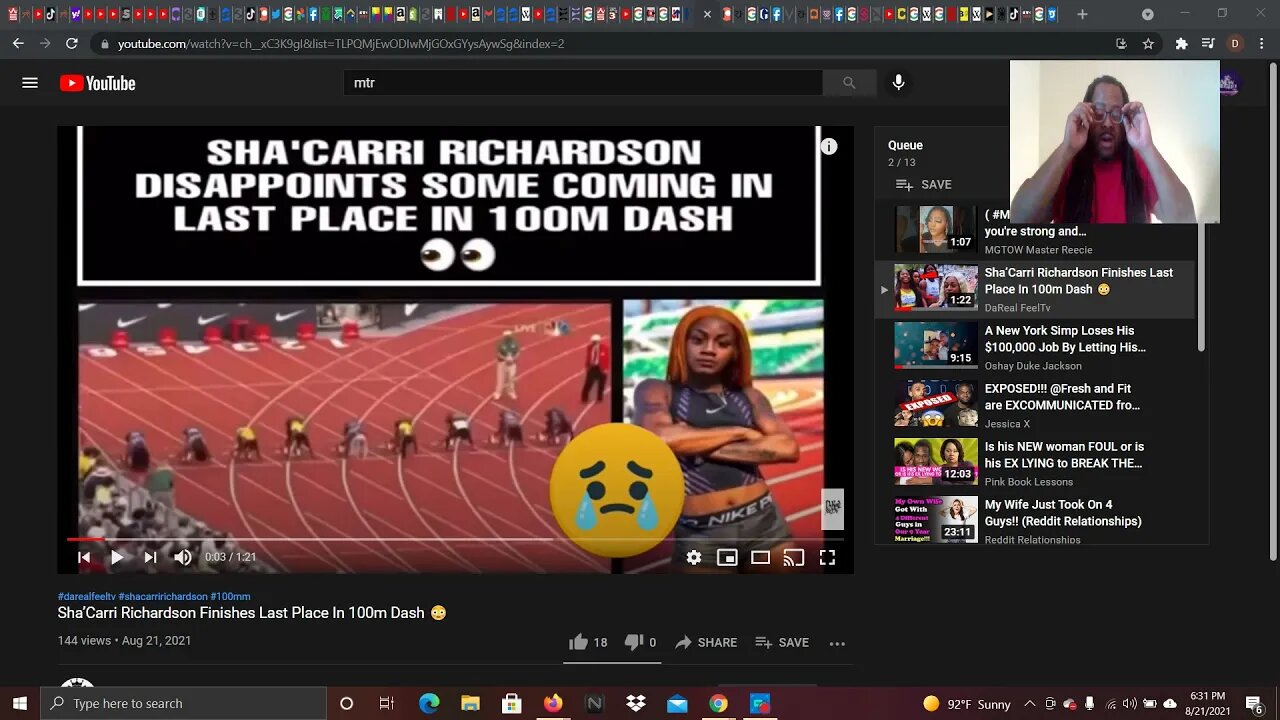The height and width of the screenshot is (720, 1280).
Task: Open the system tray volume icon
Action: 1129,703
